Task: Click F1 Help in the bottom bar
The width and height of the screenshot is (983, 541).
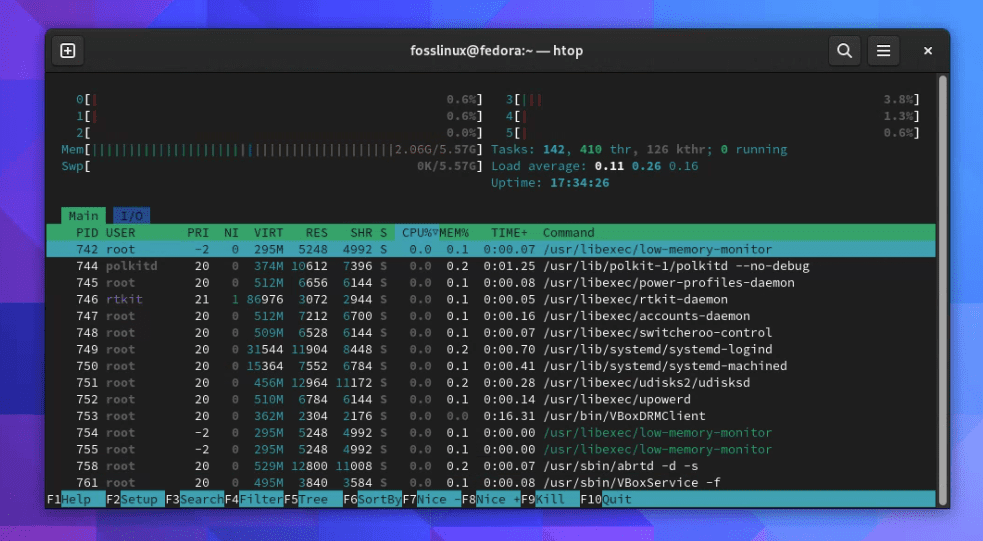Action: [76, 500]
